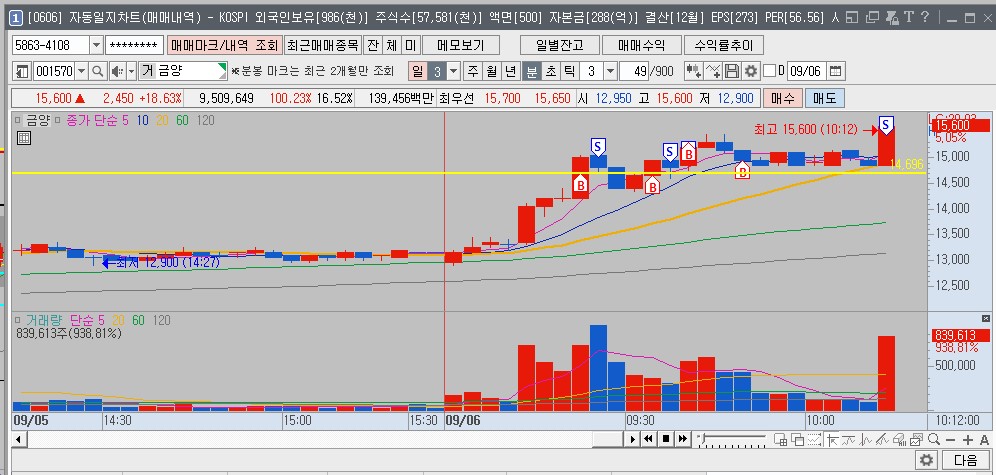Open the 수익률추이 view
Image resolution: width=996 pixels, height=475 pixels.
tap(723, 45)
